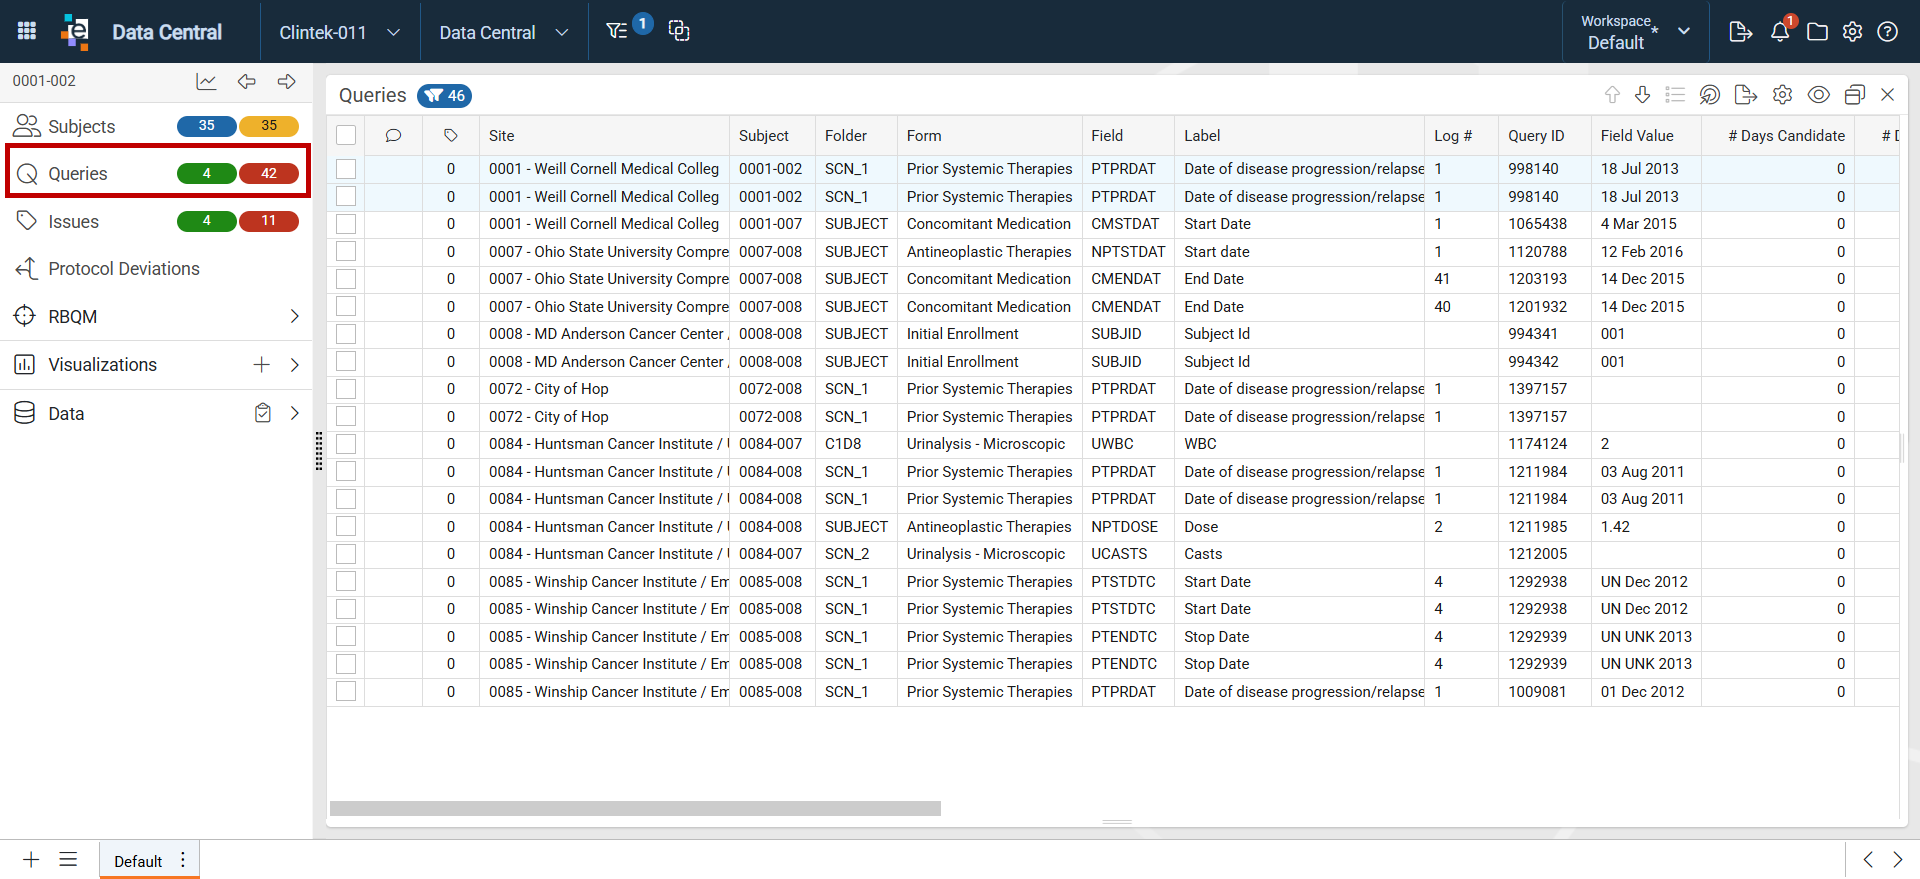Expand the Visualizations section chevron
Image resolution: width=1920 pixels, height=879 pixels.
(294, 365)
